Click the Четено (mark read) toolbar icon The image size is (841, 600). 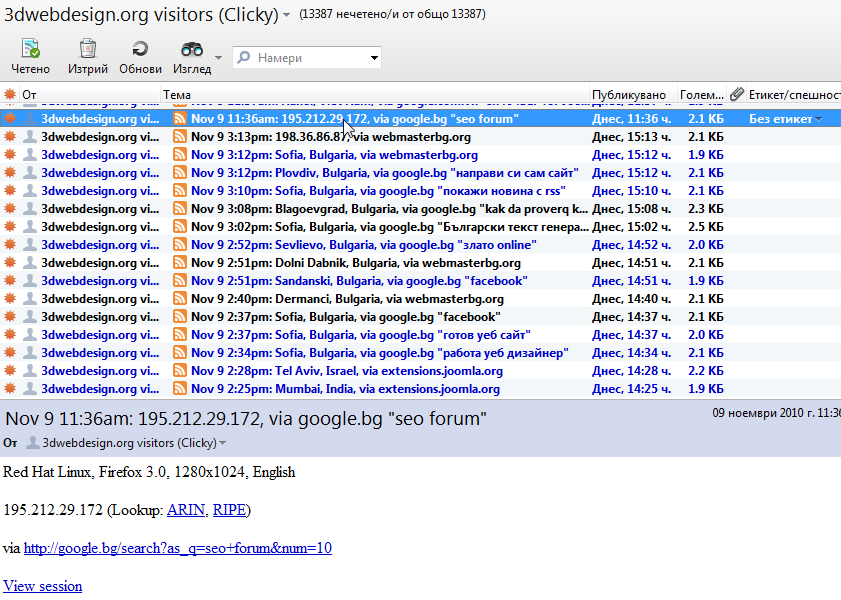(30, 48)
